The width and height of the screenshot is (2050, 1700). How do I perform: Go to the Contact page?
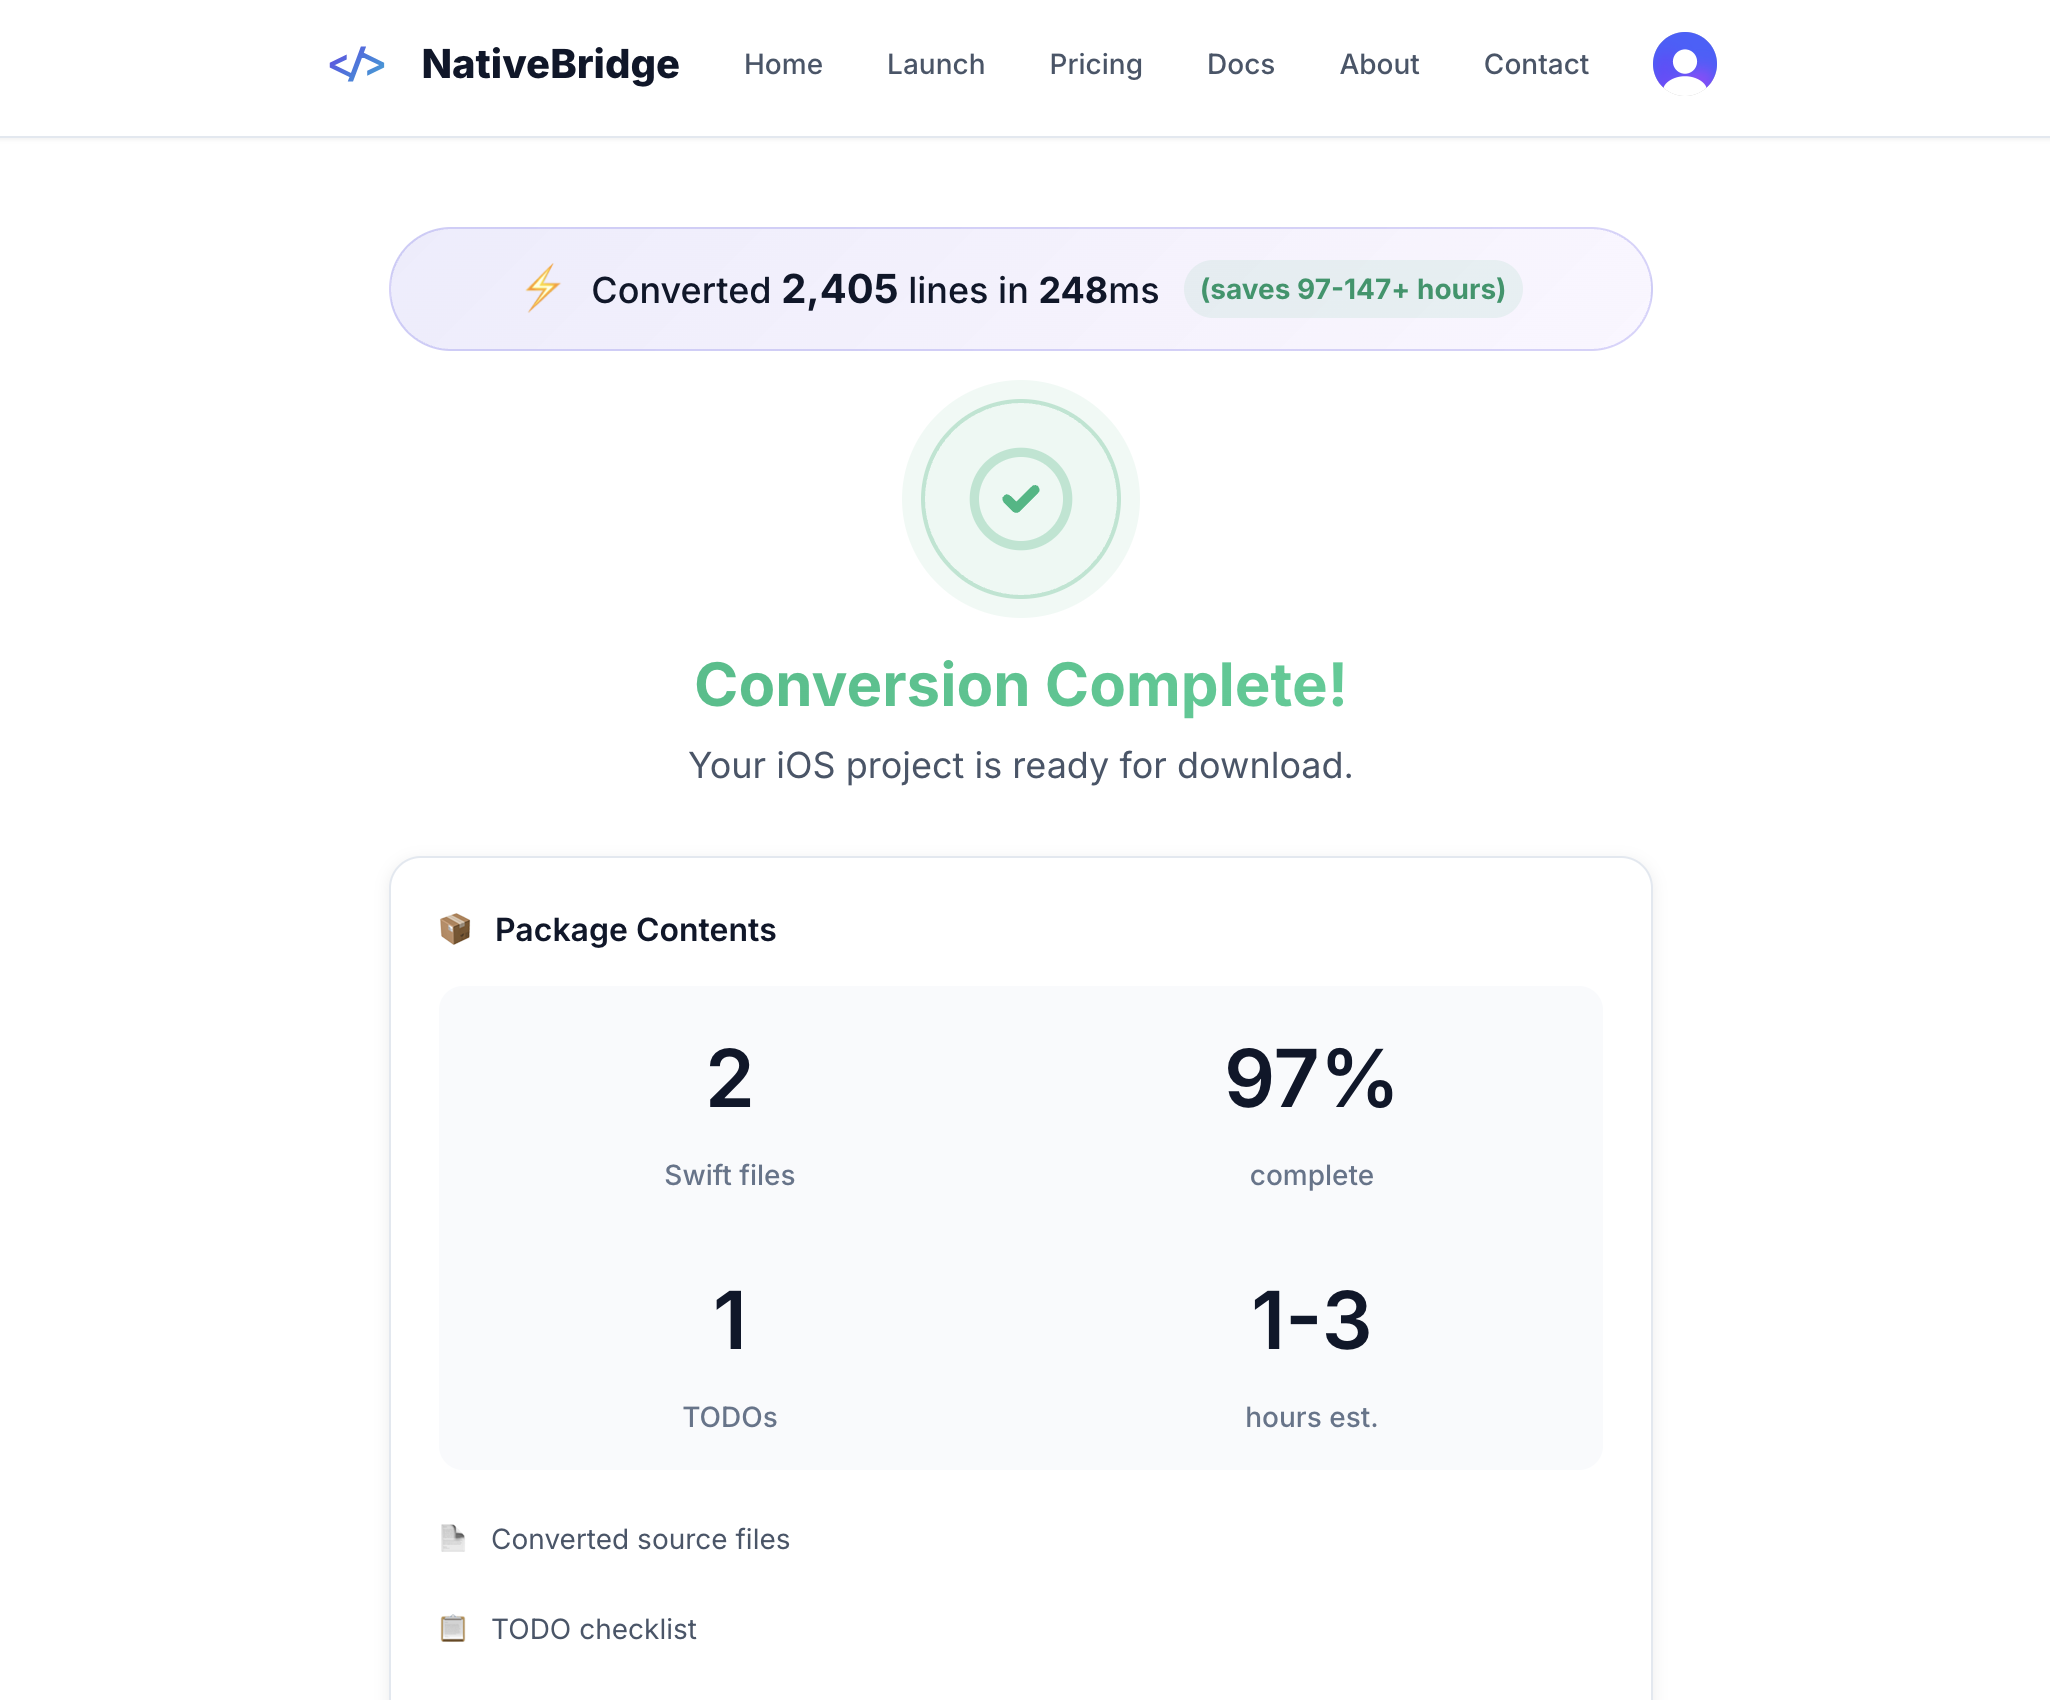(1536, 64)
